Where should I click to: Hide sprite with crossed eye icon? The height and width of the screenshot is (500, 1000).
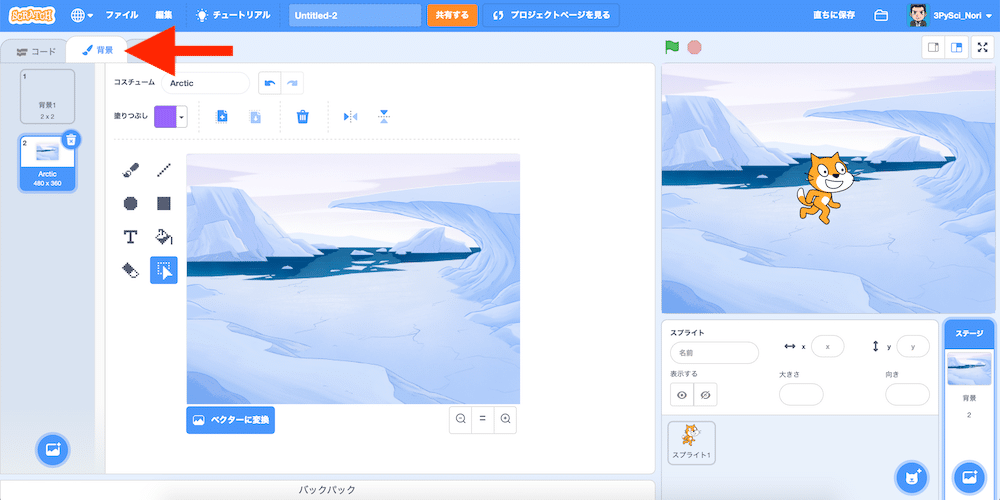click(705, 395)
